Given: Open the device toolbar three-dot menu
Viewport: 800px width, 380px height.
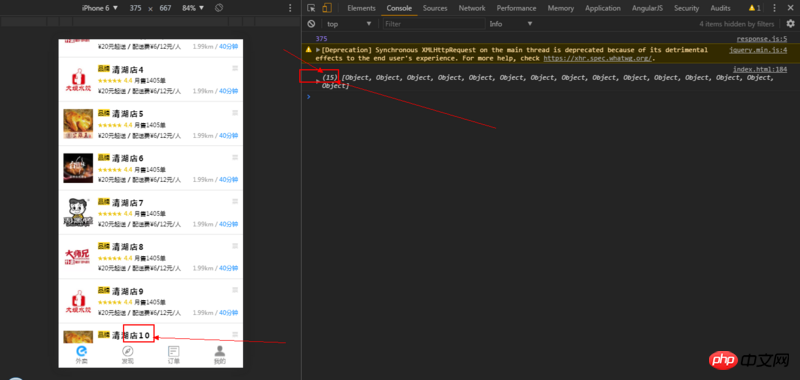Looking at the screenshot, I should pyautogui.click(x=290, y=8).
